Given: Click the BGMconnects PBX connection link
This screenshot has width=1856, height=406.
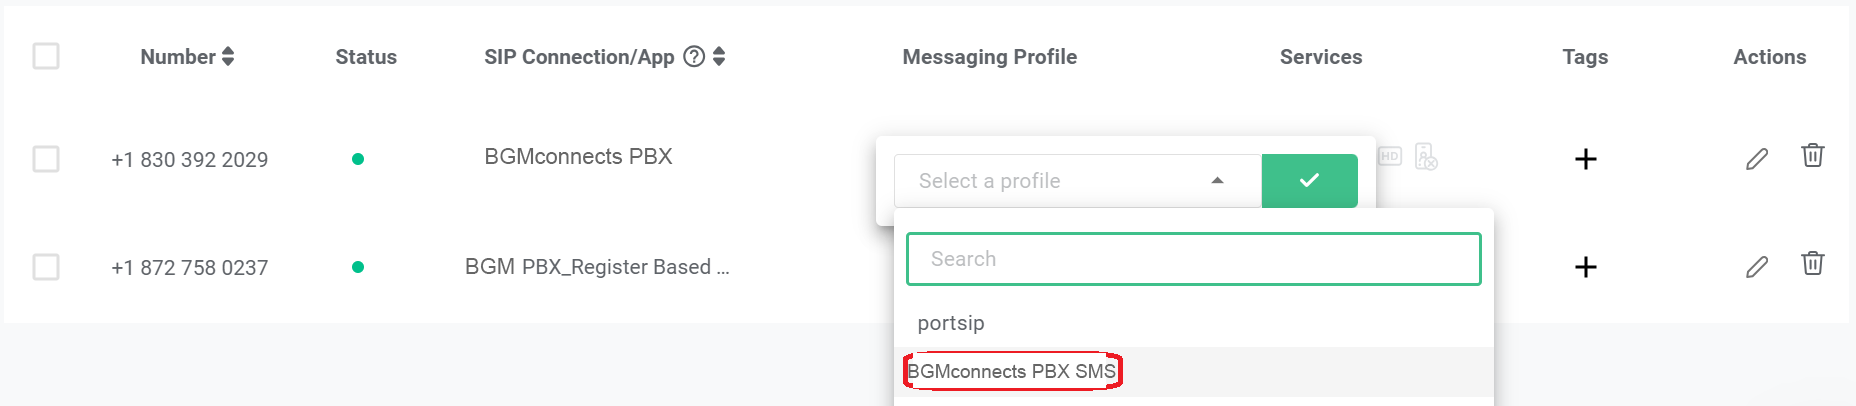Looking at the screenshot, I should pyautogui.click(x=578, y=157).
